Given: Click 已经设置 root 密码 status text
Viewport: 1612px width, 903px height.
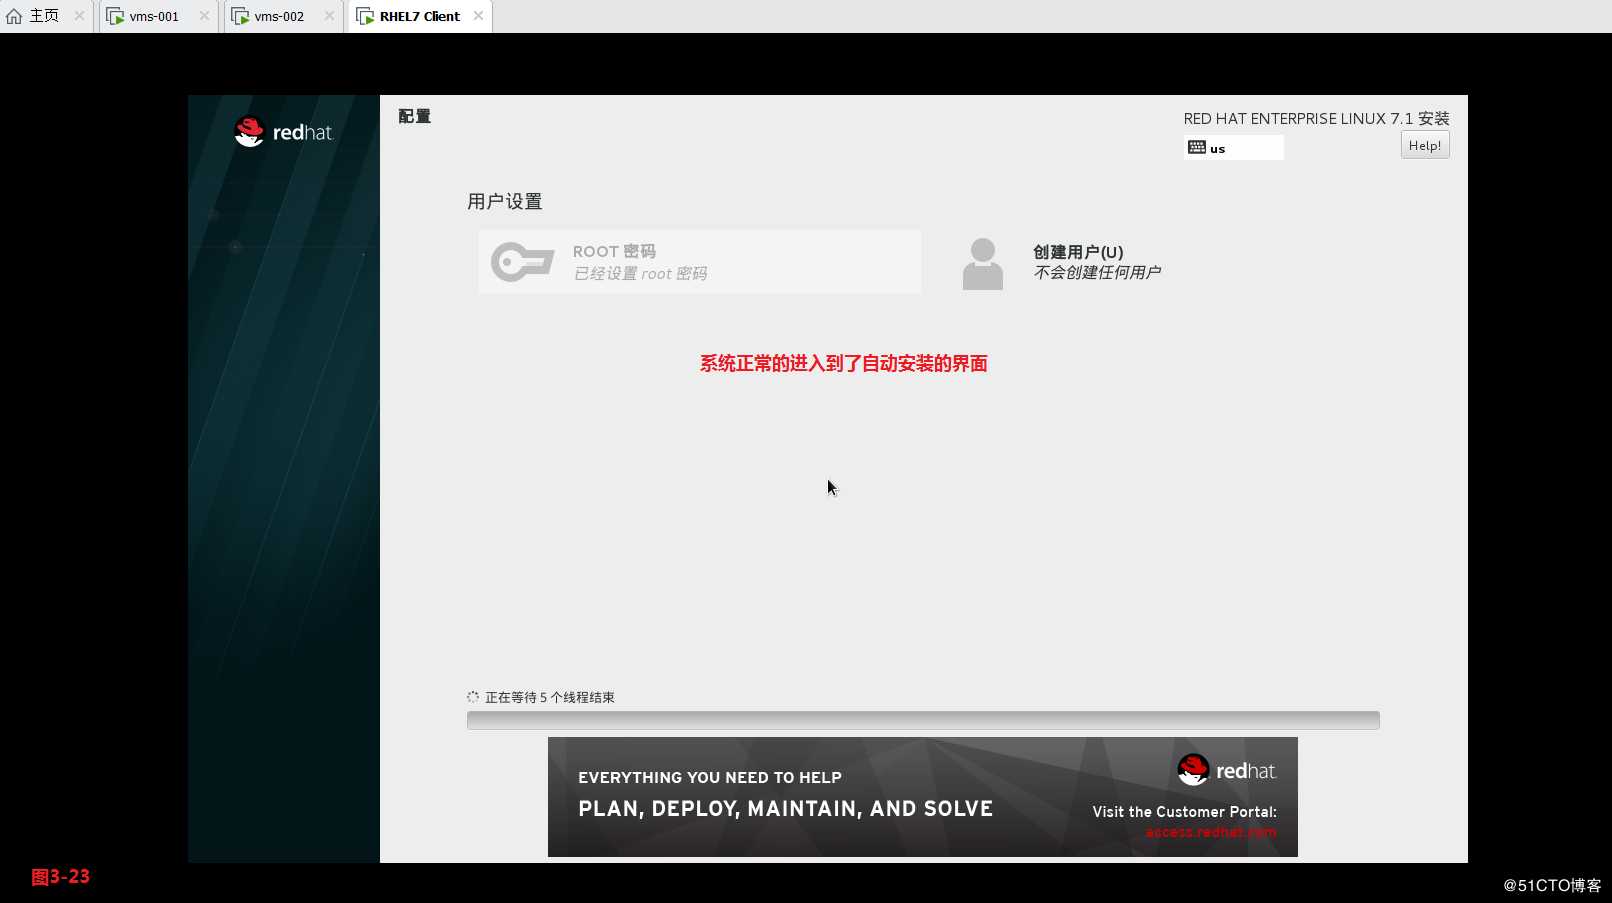Looking at the screenshot, I should (640, 273).
